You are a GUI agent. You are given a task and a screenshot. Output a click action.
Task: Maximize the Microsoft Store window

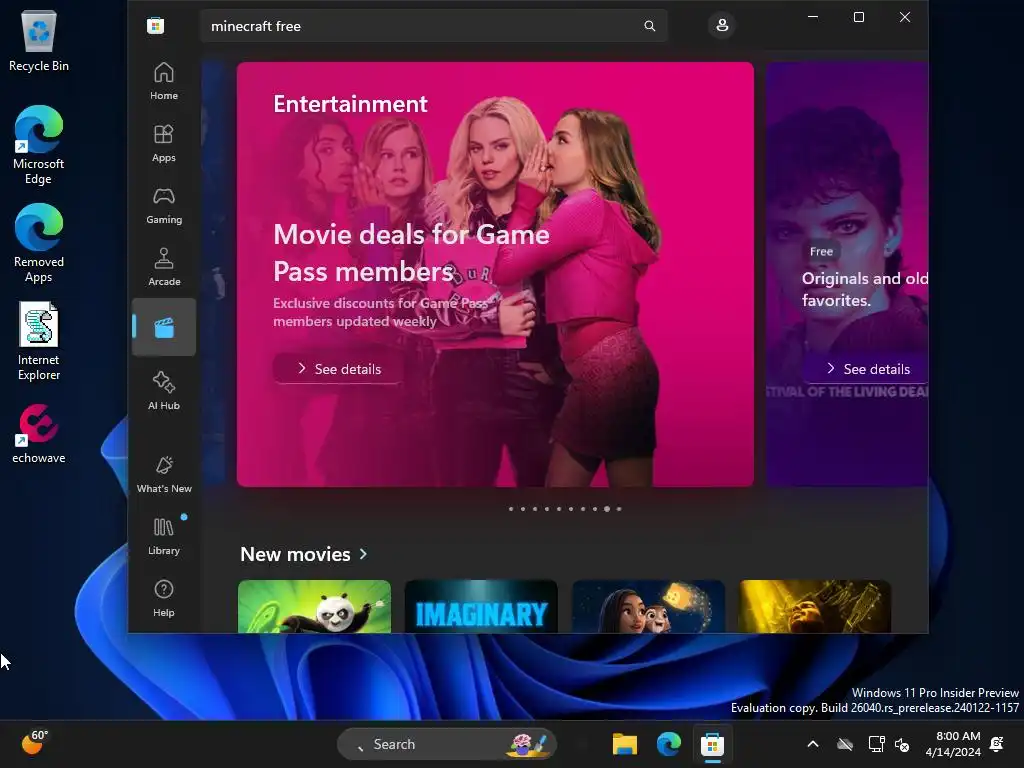[x=859, y=17]
